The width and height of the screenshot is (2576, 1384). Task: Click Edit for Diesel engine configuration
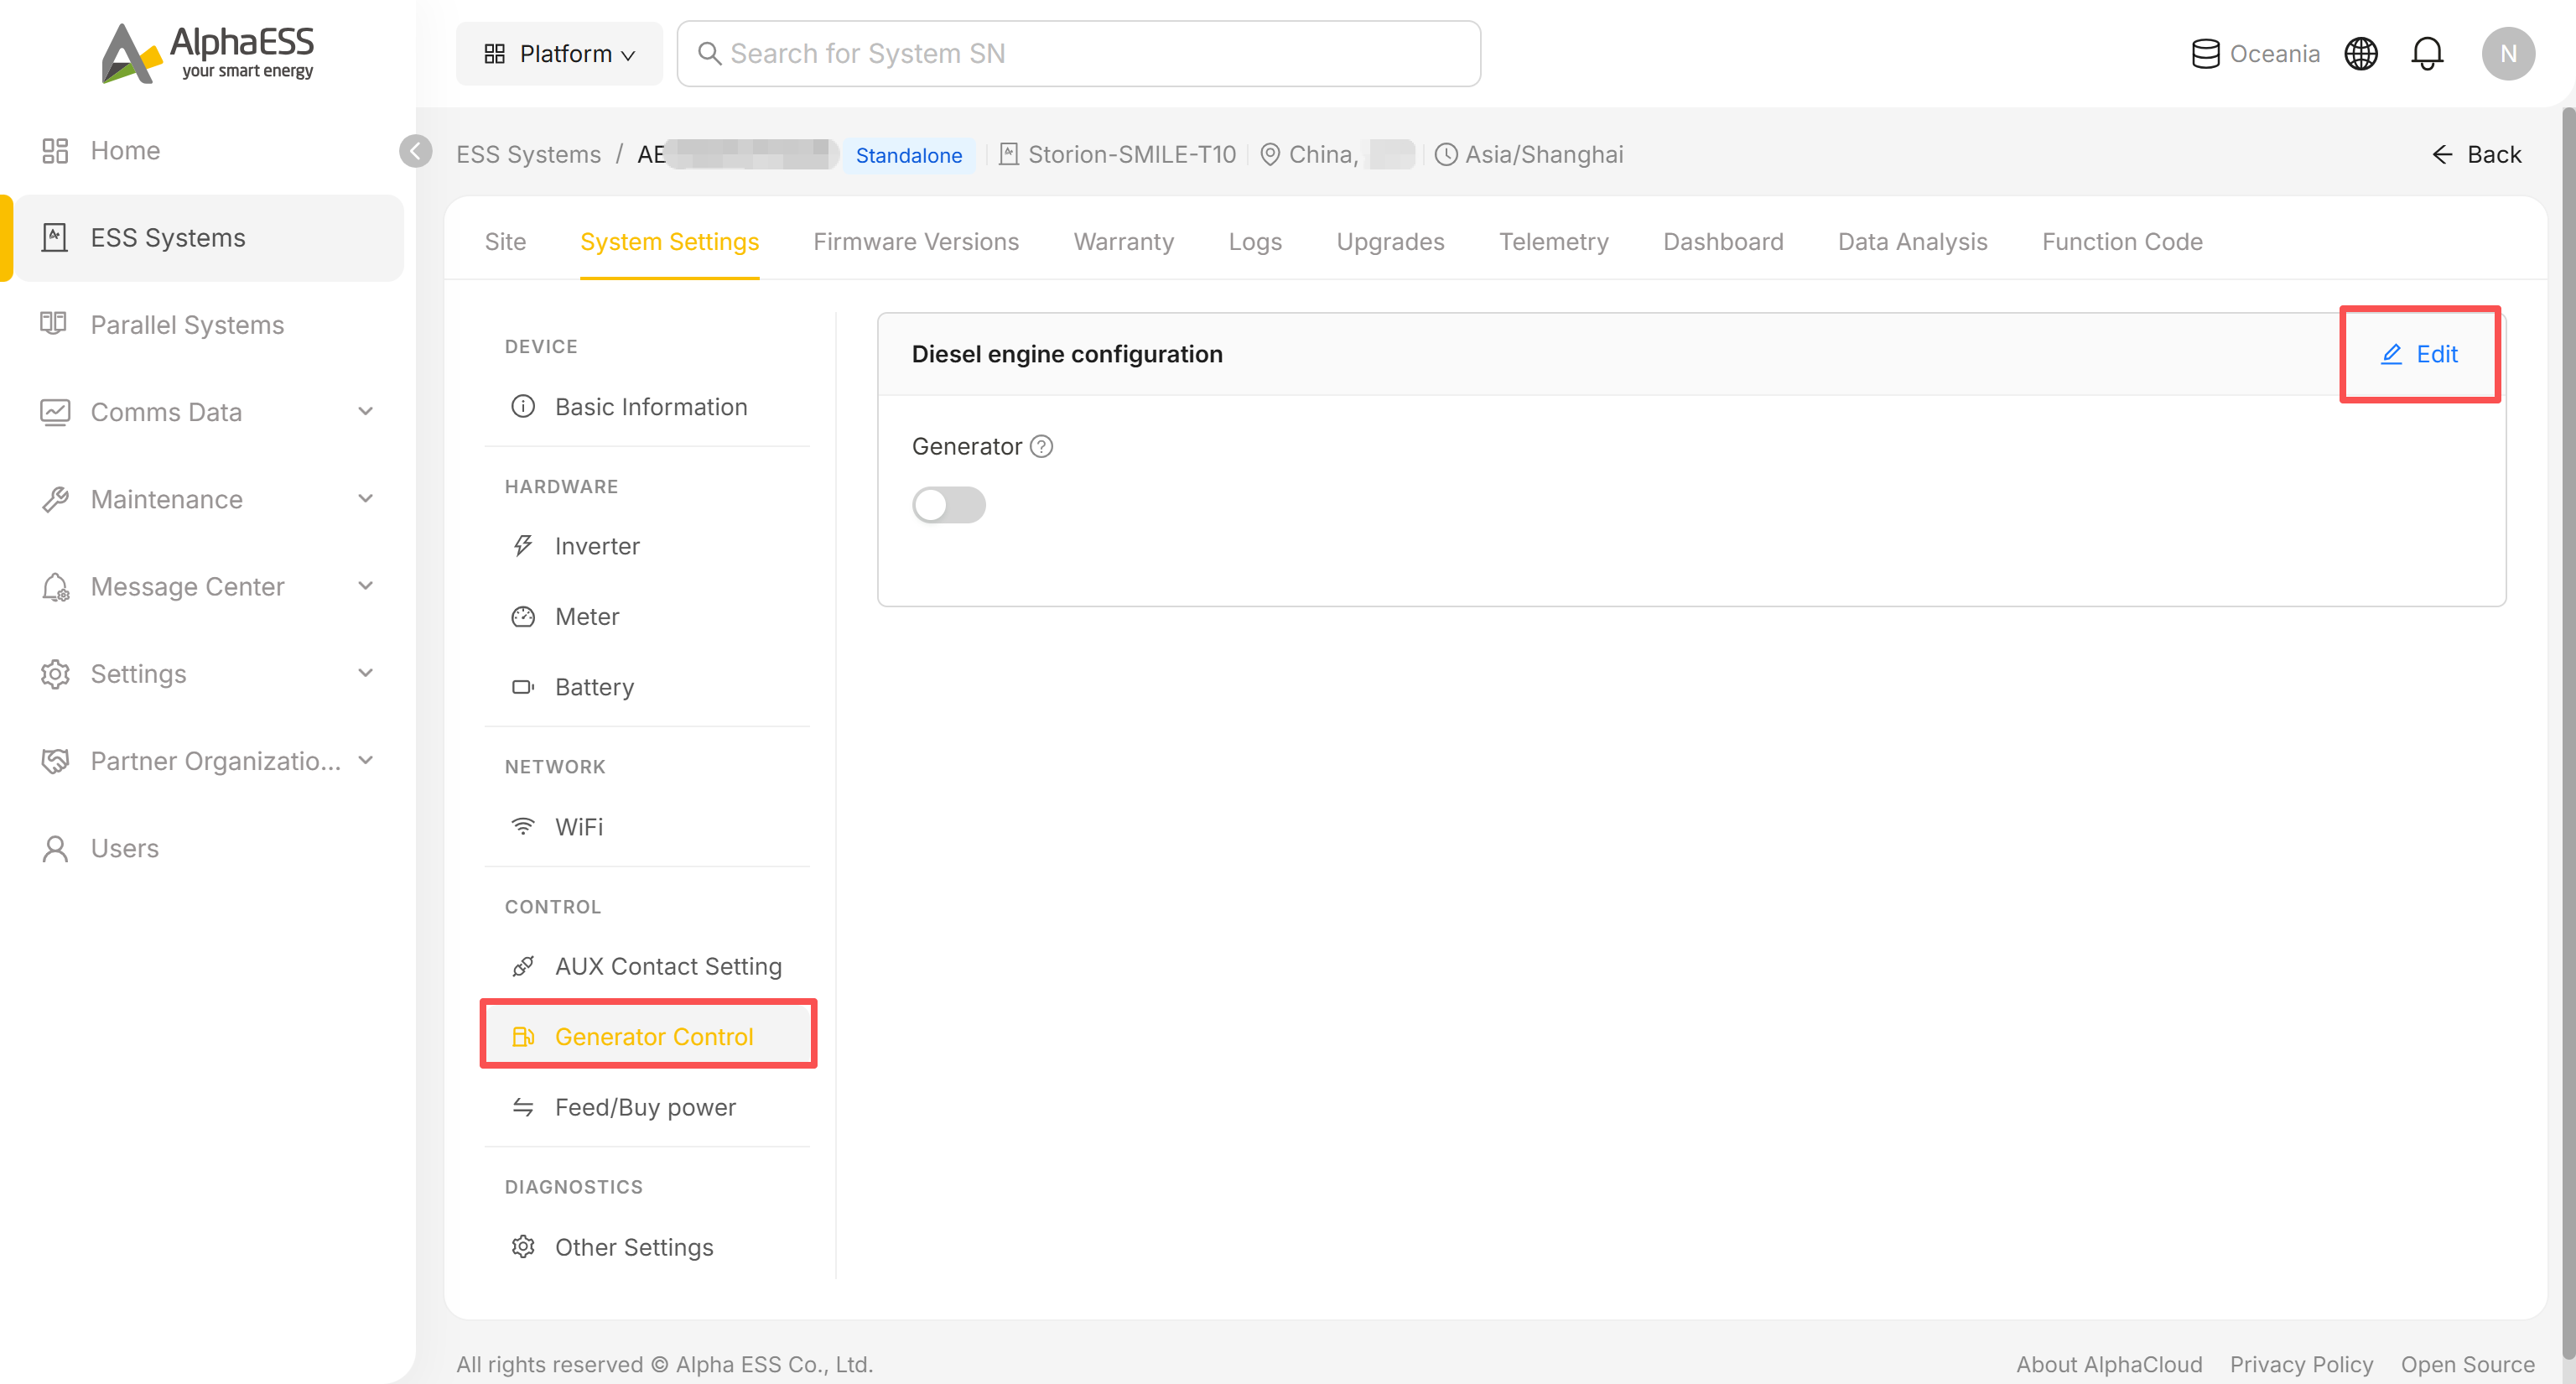click(x=2419, y=354)
